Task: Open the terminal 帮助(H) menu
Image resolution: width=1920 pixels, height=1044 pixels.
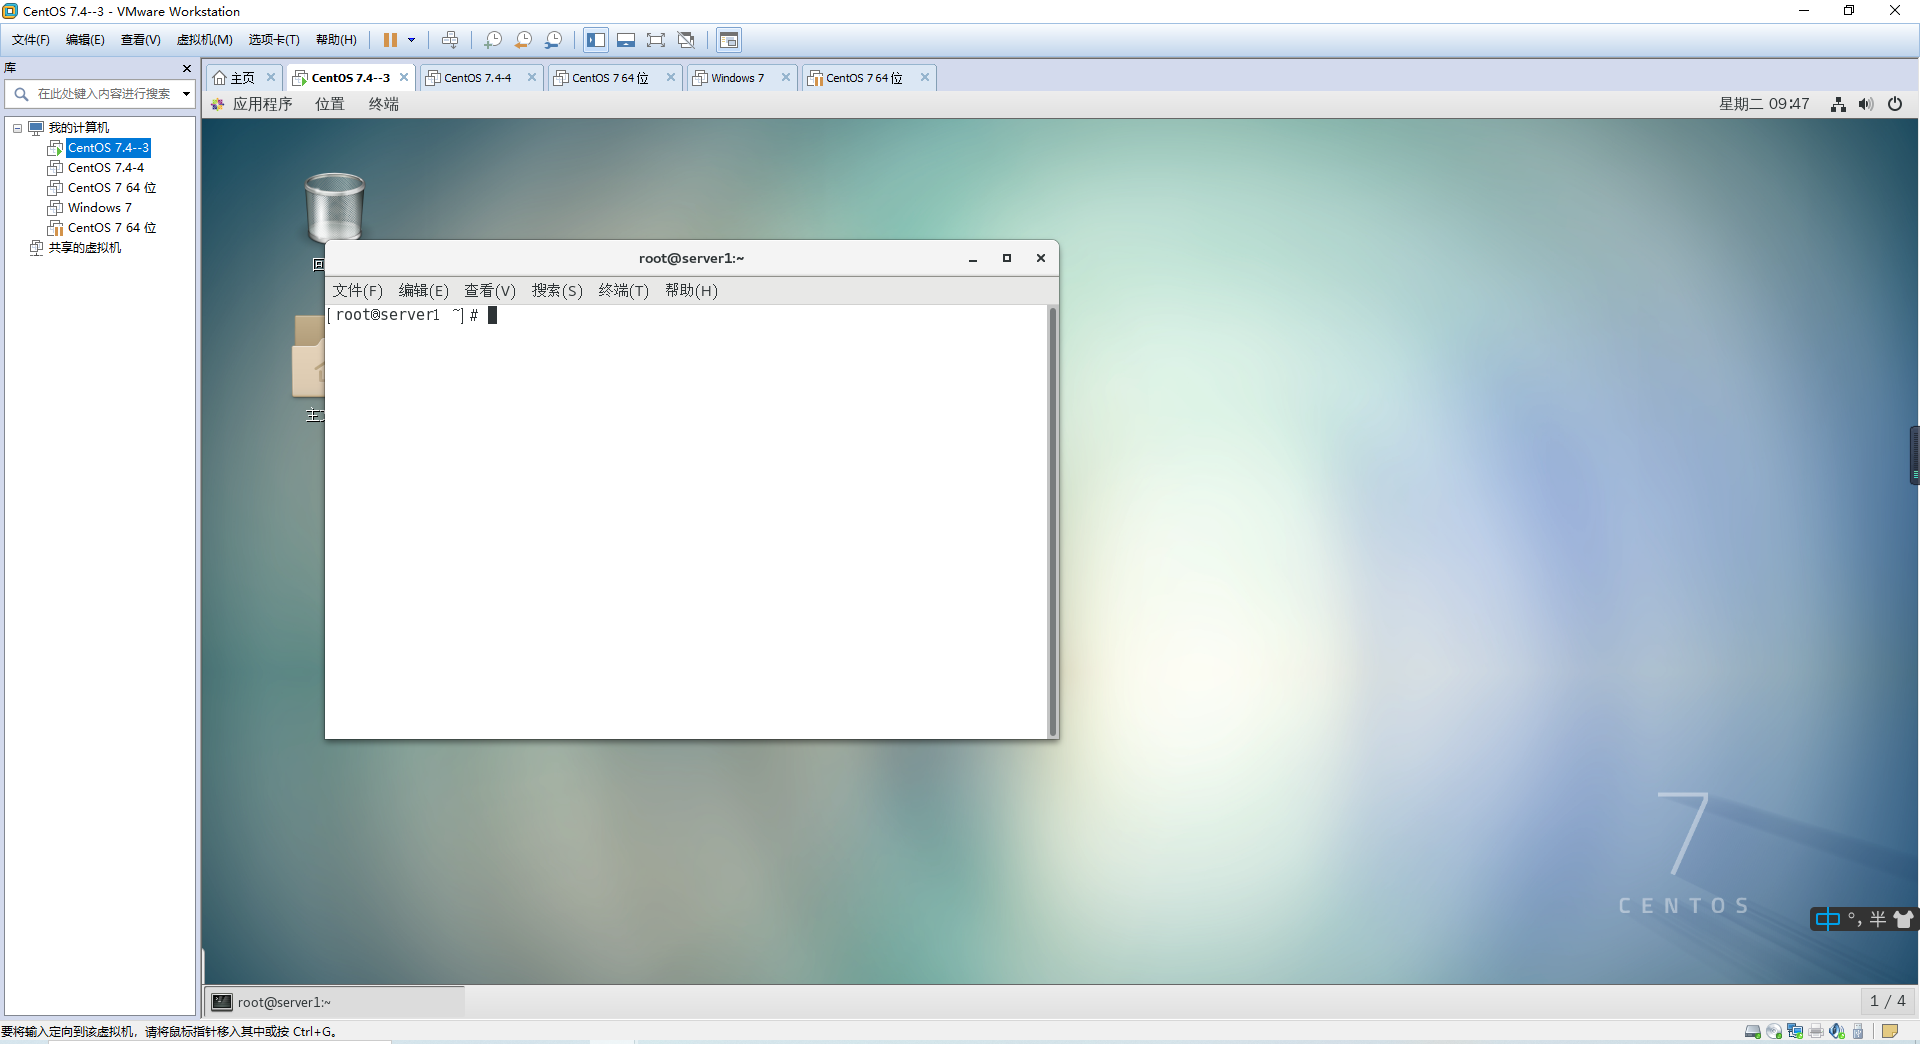Action: (x=692, y=291)
